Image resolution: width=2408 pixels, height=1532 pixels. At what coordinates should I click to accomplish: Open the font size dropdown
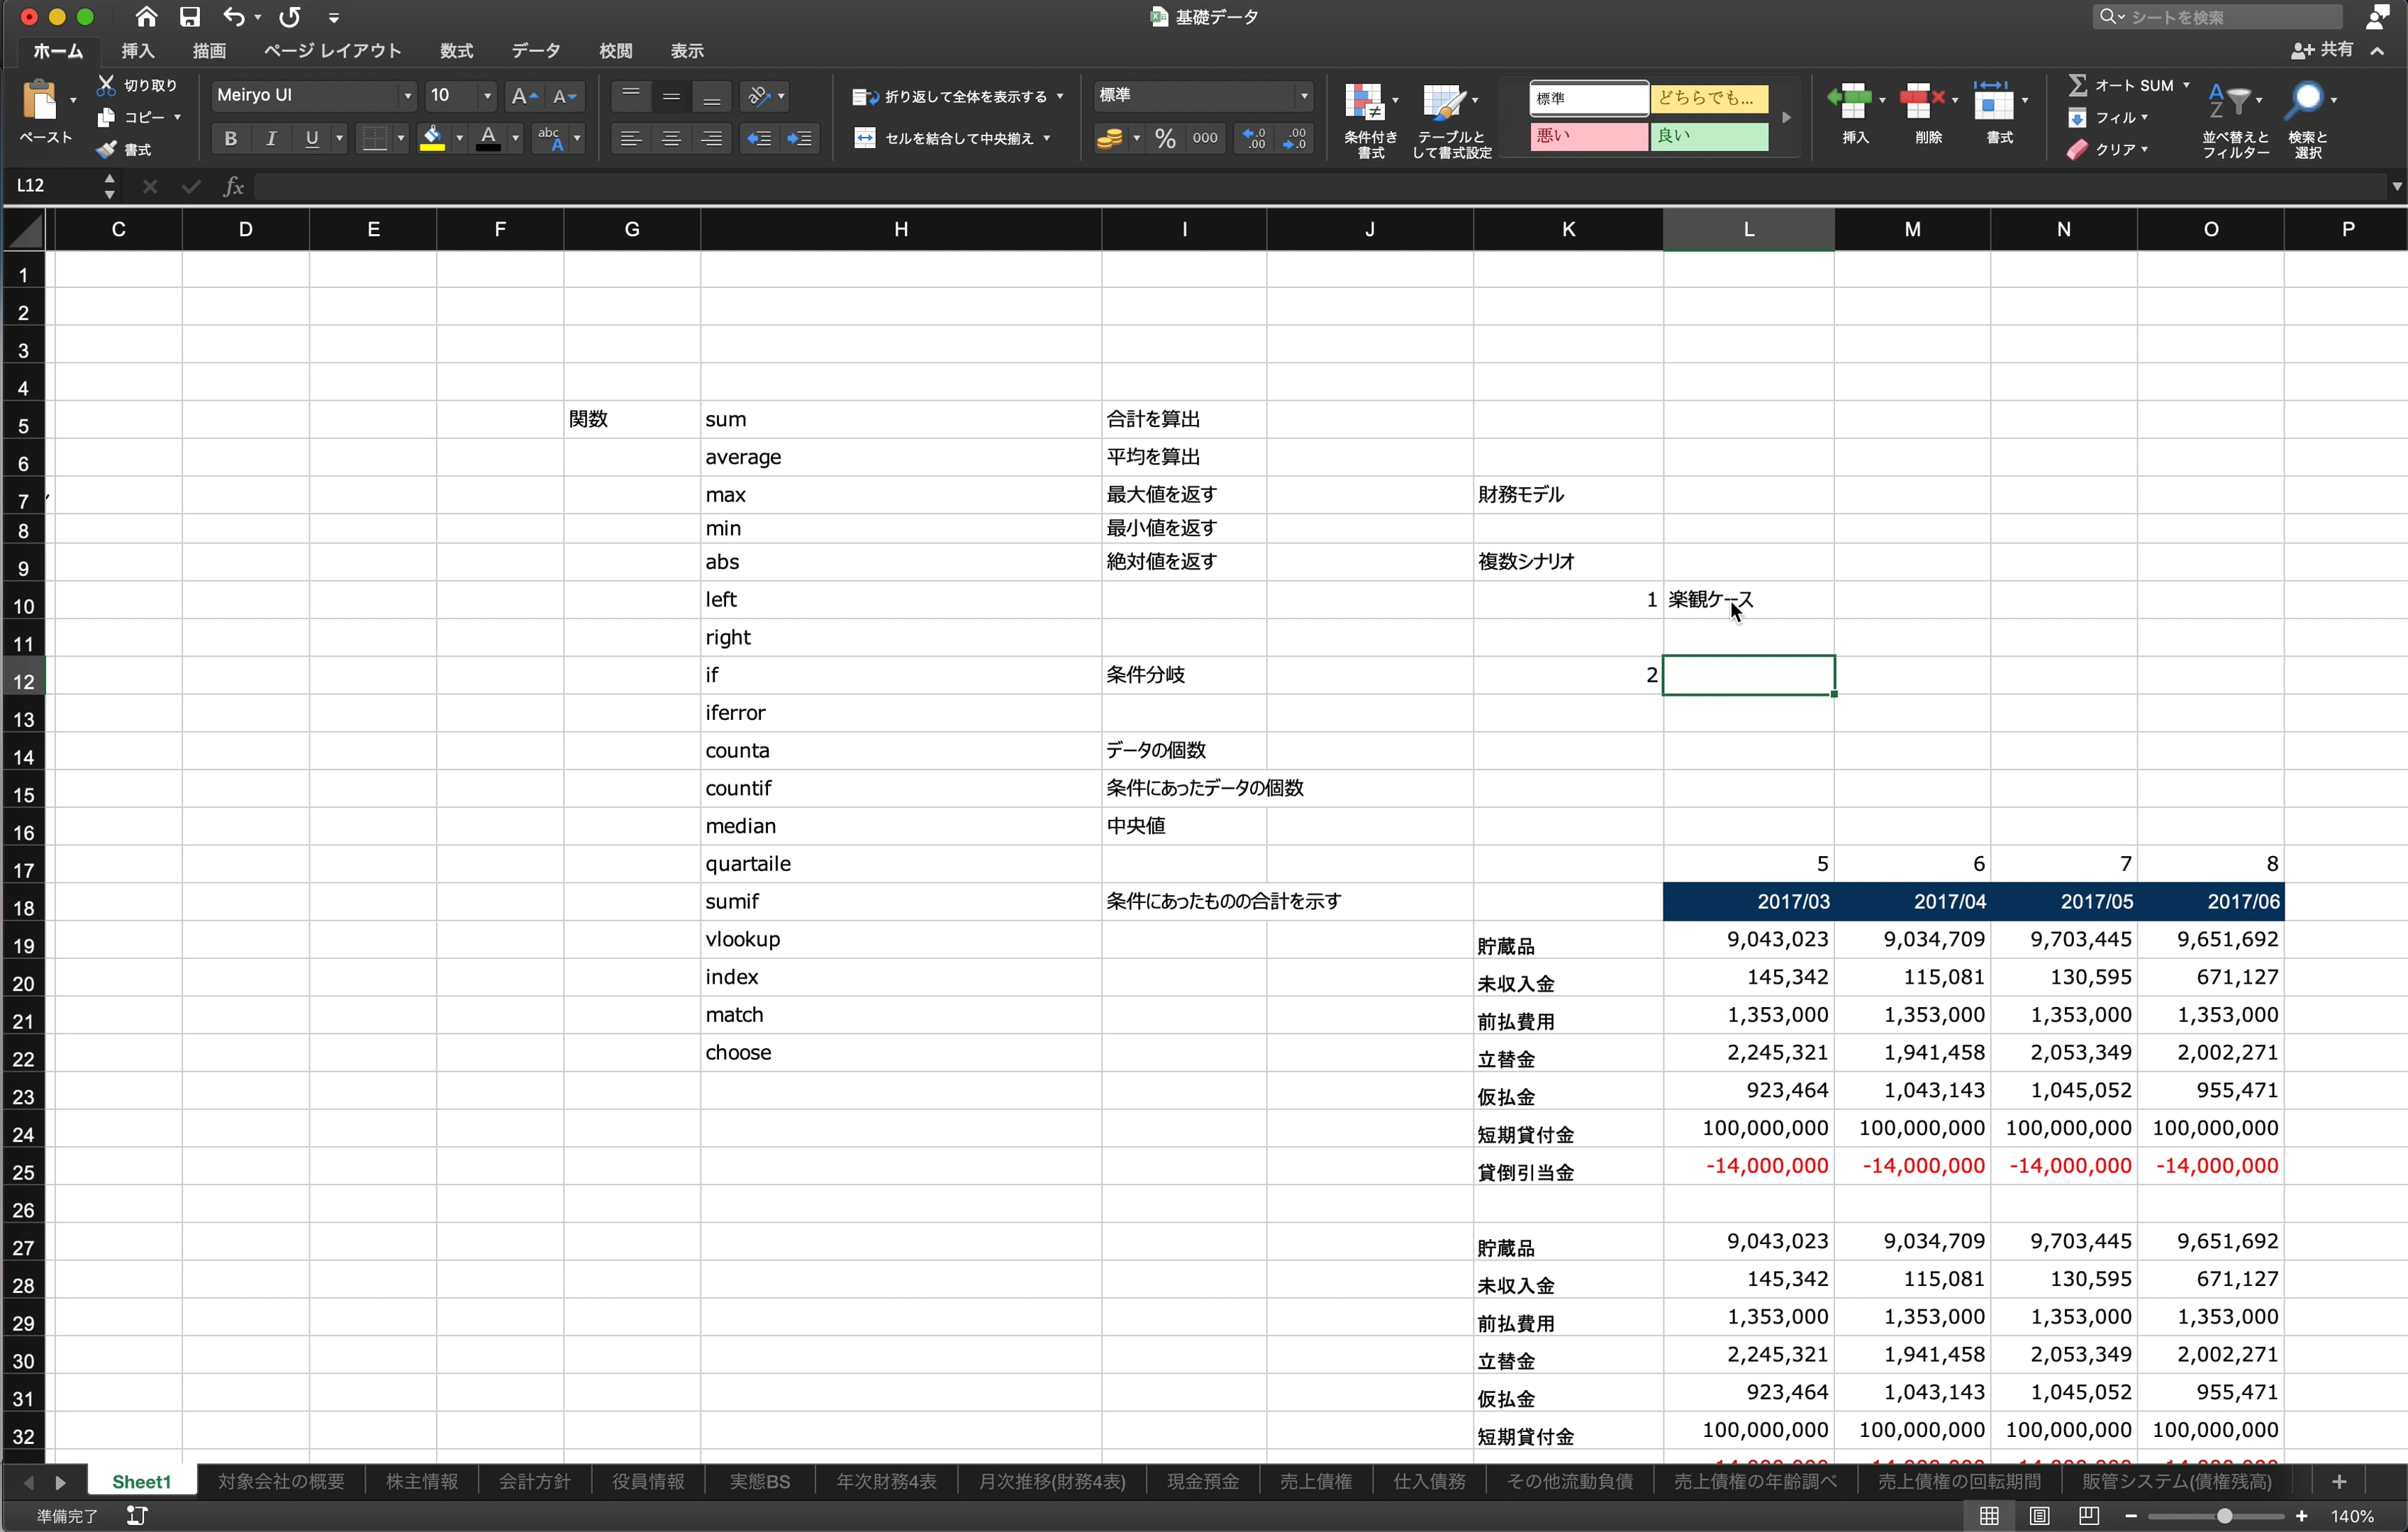click(487, 96)
